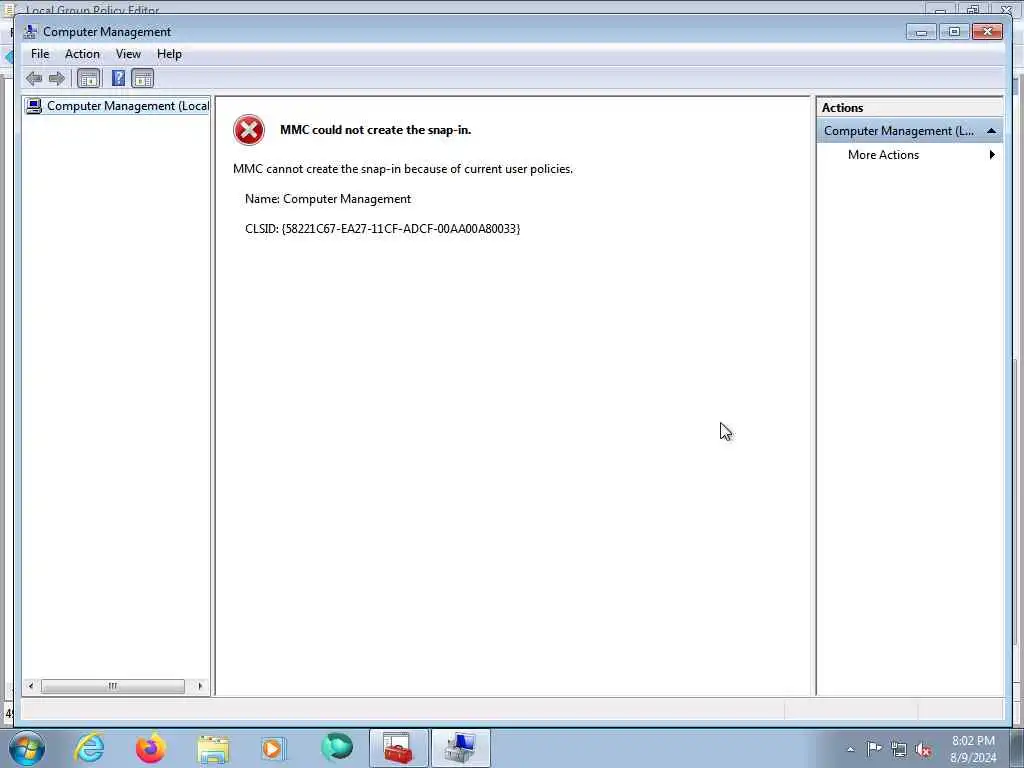Toggle Show/Hide Action Pane toolbar icon

[143, 79]
